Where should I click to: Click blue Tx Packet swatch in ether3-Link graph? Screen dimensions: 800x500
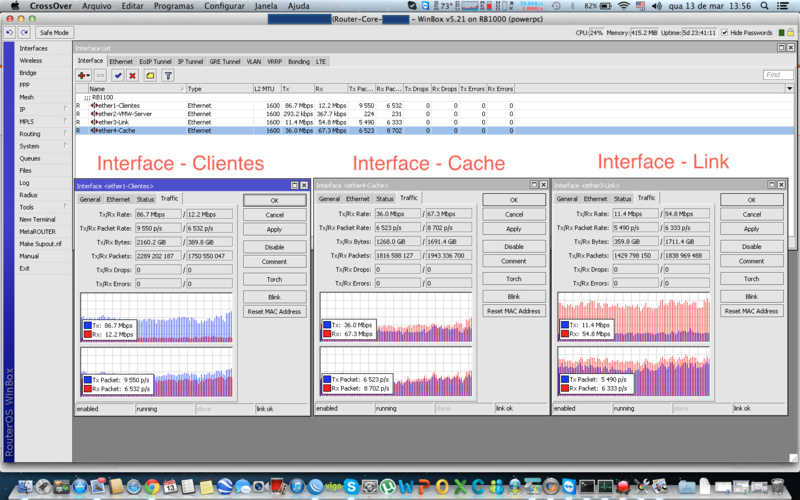pyautogui.click(x=565, y=379)
